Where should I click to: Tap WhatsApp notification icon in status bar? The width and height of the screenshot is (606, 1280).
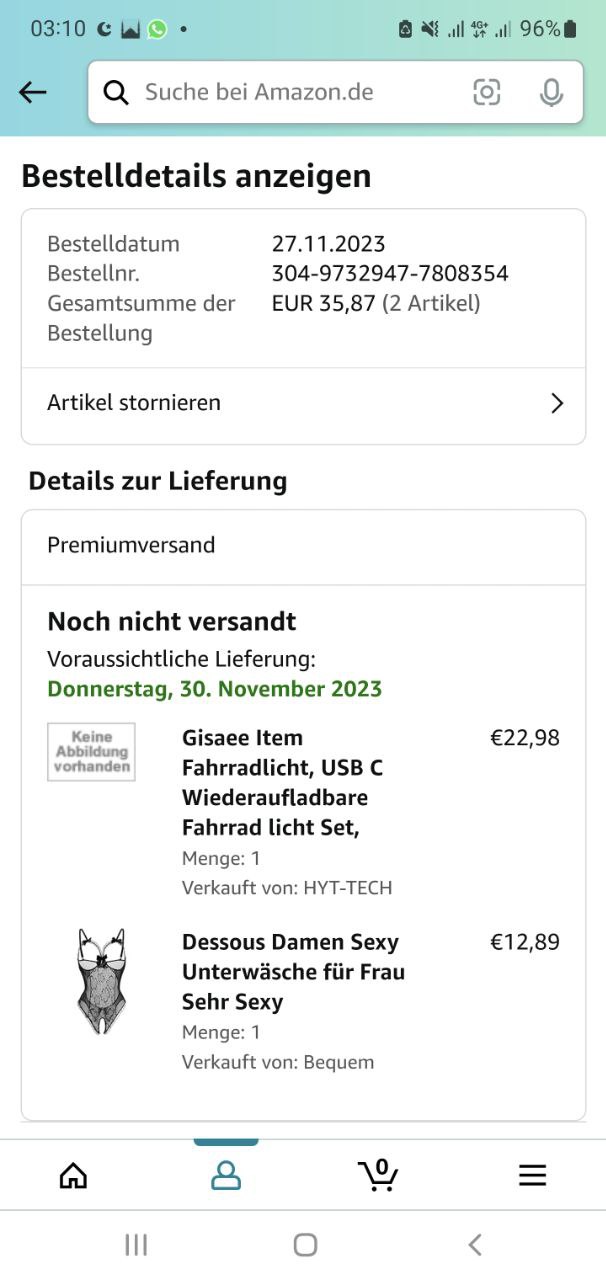157,29
